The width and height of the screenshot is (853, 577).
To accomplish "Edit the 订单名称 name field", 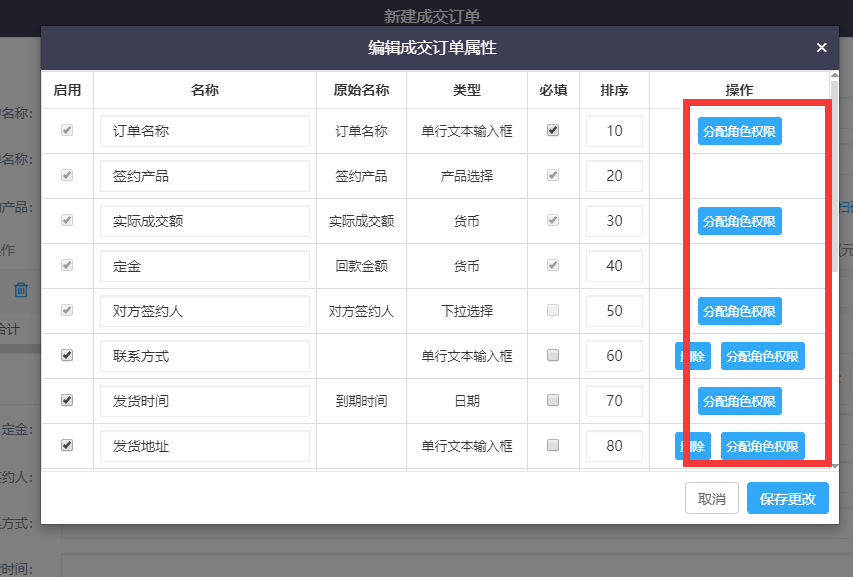I will click(205, 131).
